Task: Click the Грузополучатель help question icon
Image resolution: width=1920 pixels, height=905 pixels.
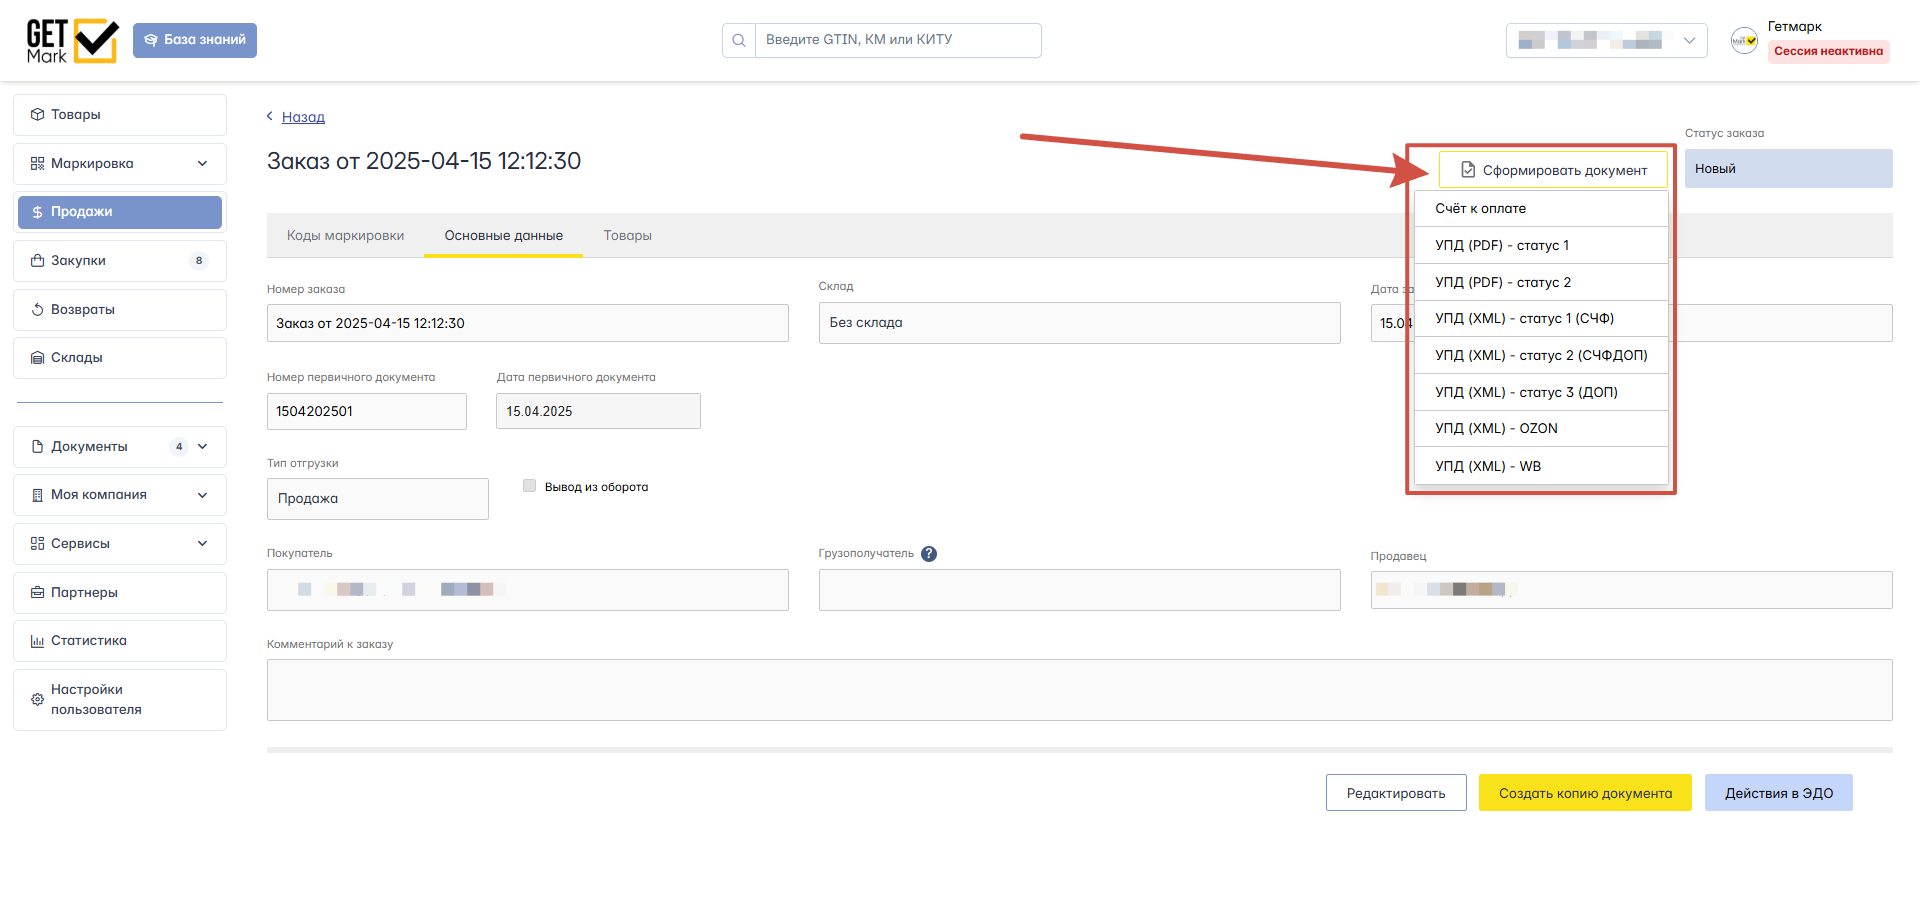Action: click(x=929, y=554)
